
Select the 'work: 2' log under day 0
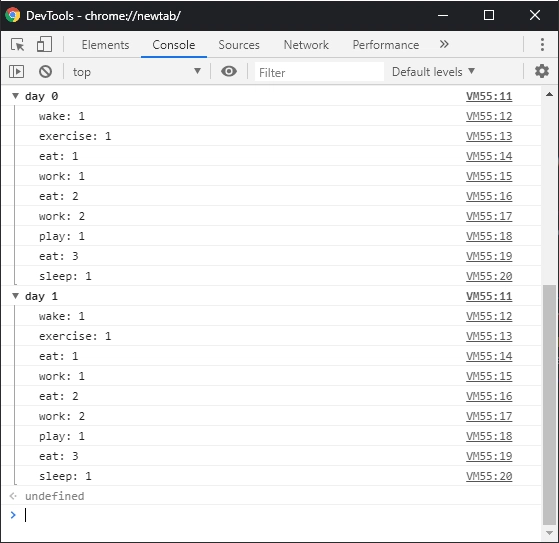(62, 216)
